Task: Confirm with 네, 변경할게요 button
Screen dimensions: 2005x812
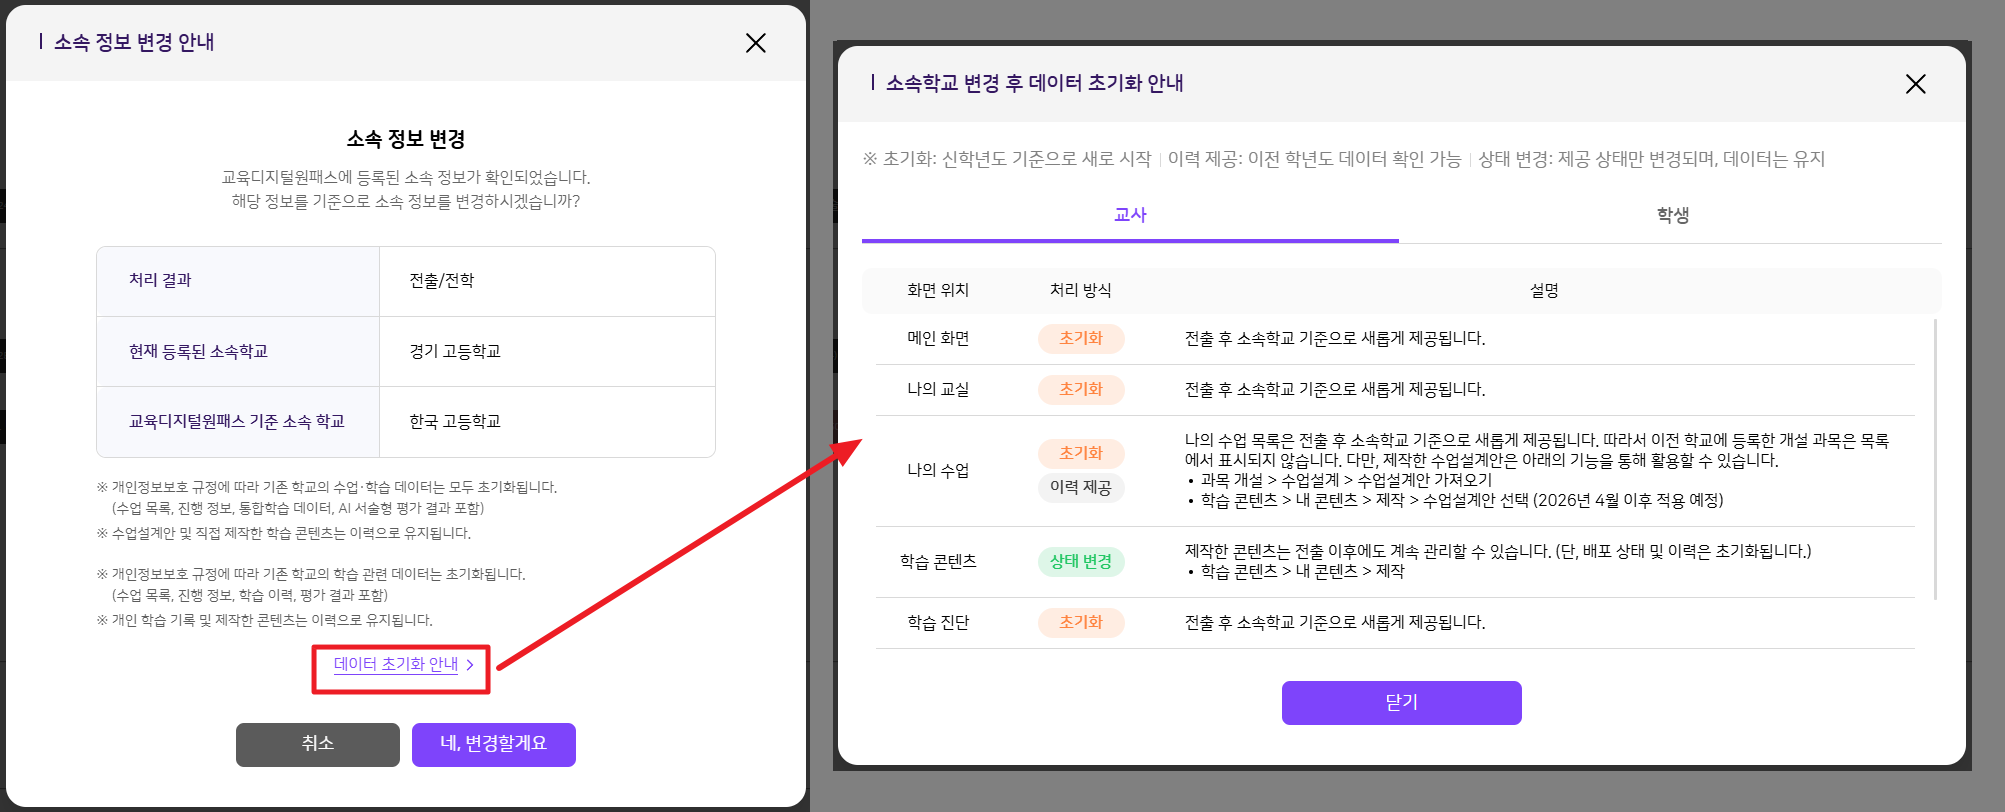Action: point(493,744)
